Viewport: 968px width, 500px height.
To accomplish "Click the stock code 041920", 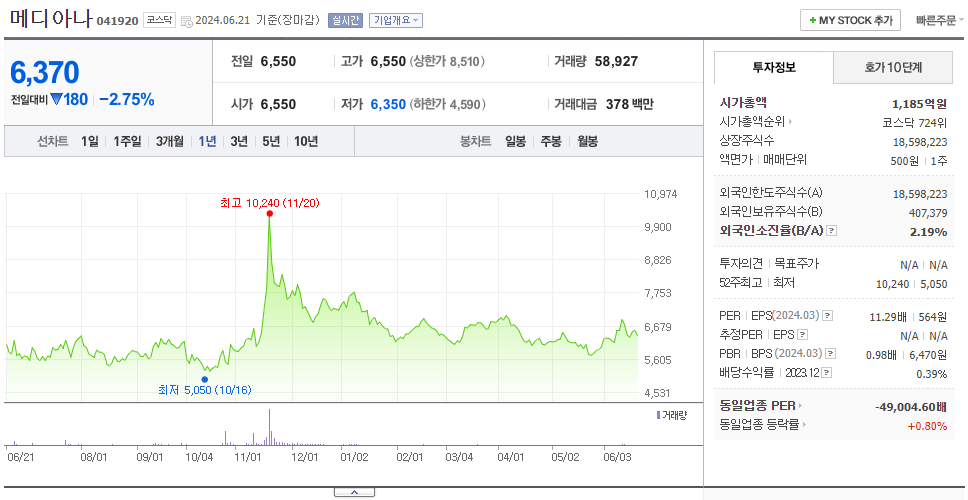I will pos(117,21).
